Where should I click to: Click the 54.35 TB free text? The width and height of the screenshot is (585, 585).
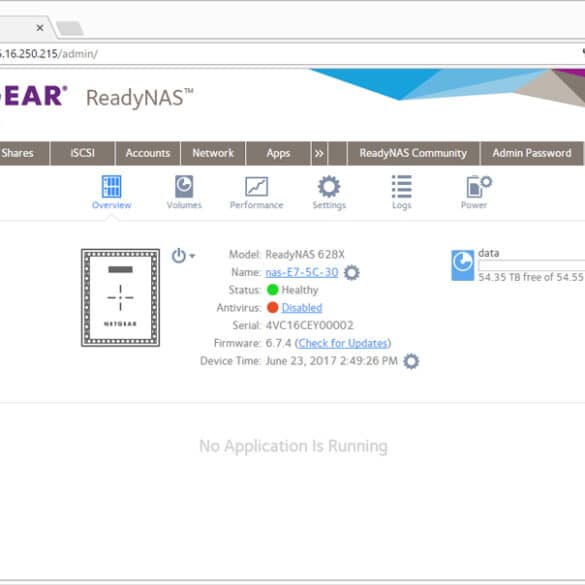tap(532, 277)
